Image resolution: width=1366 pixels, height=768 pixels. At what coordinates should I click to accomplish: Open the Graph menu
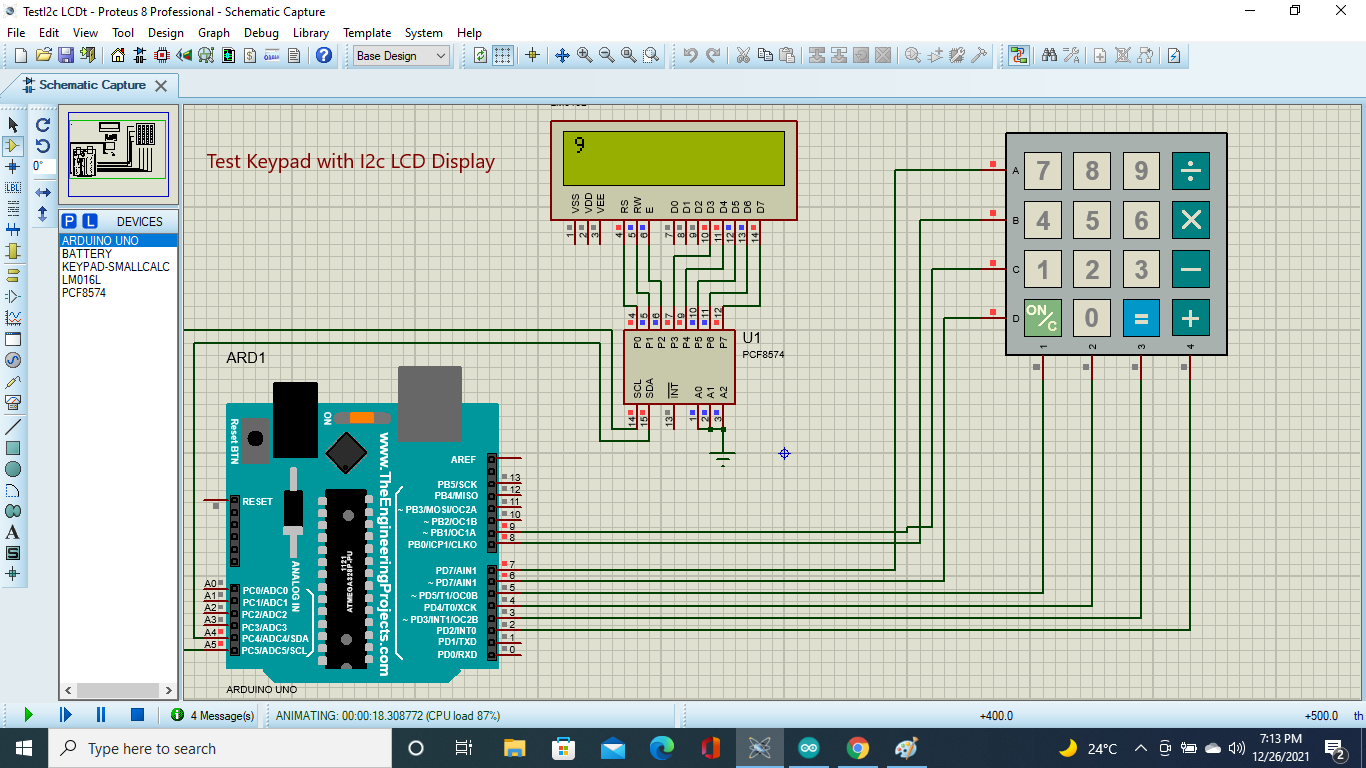point(214,33)
